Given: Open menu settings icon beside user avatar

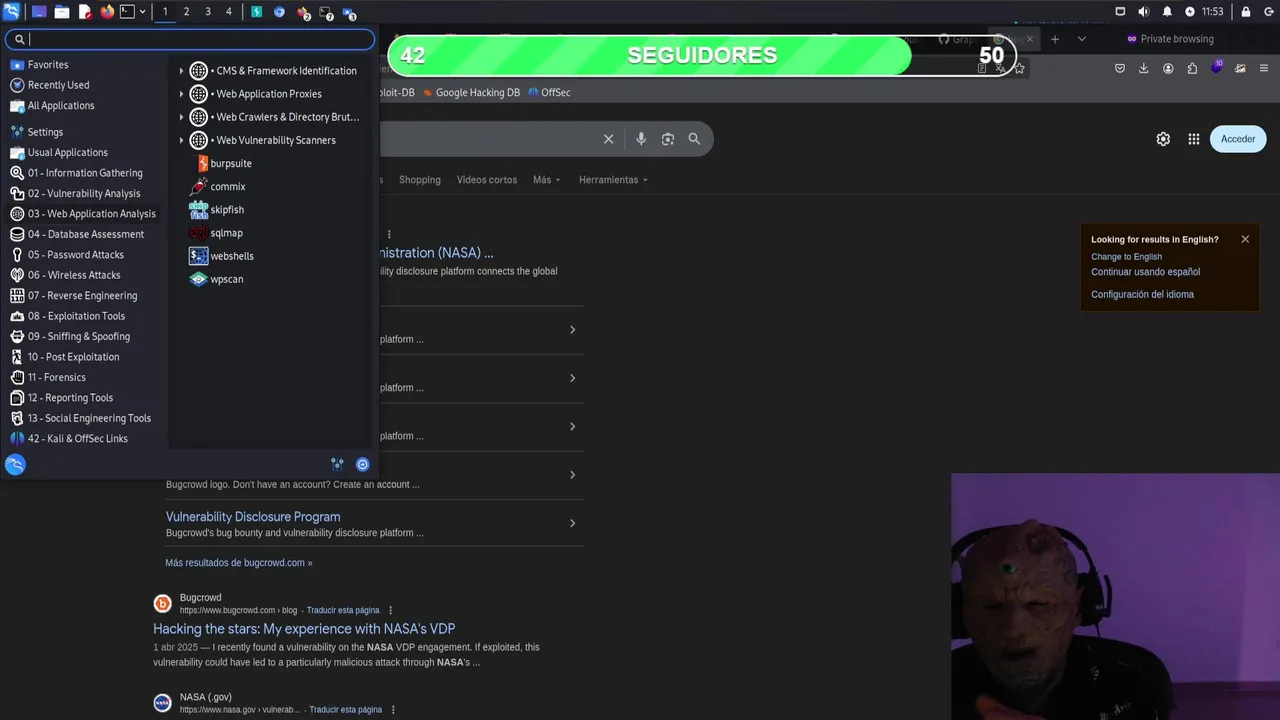Looking at the screenshot, I should [x=337, y=464].
